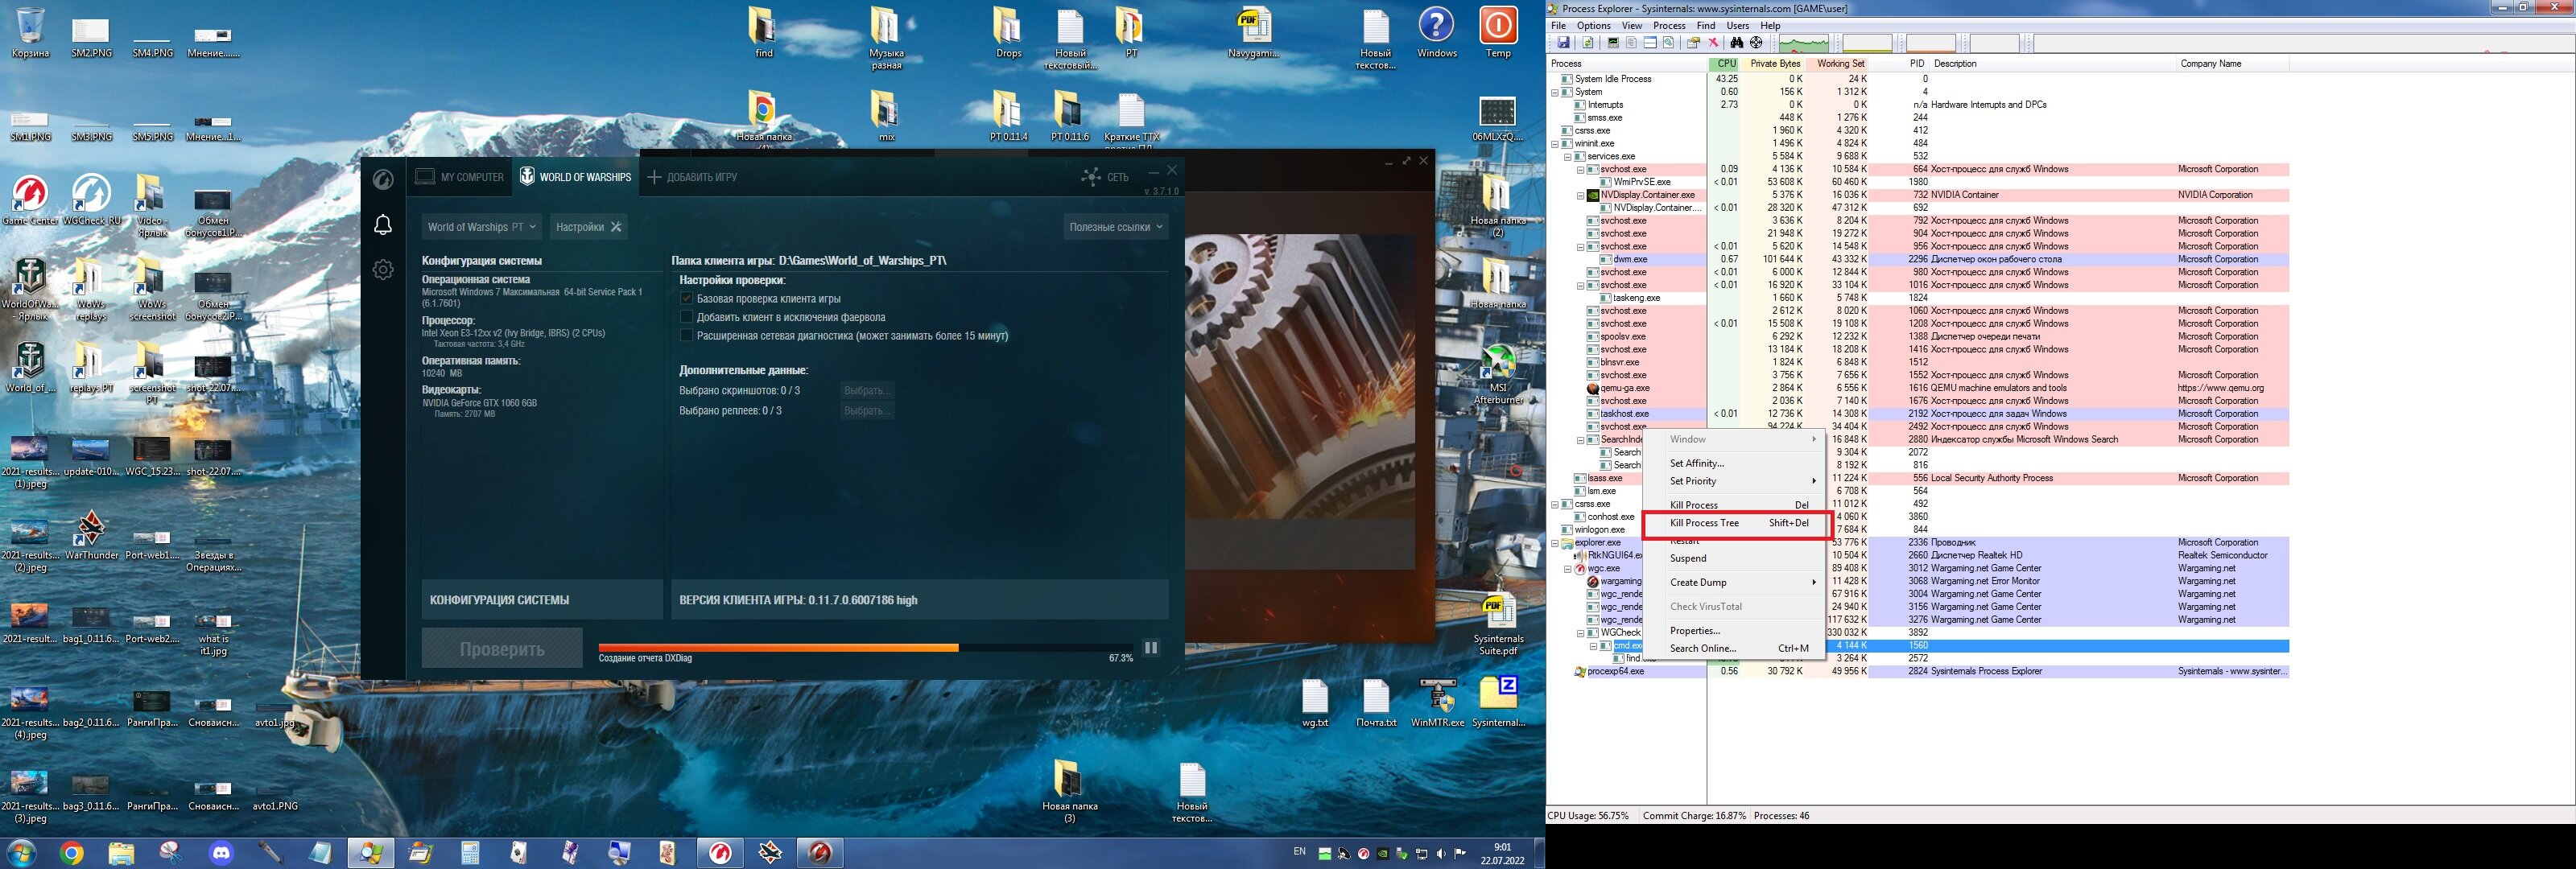This screenshot has width=2576, height=869.
Task: Click the process Properties toolbar icon
Action: [x=1693, y=43]
